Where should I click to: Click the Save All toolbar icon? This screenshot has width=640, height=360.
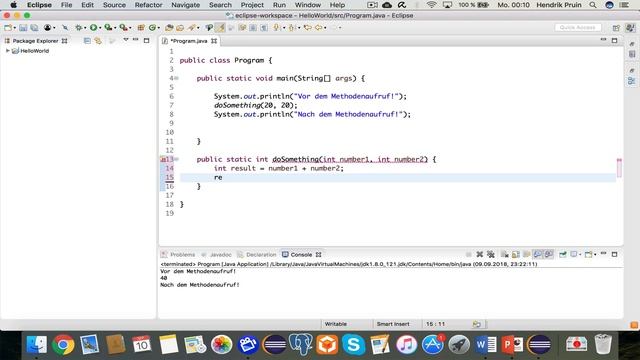tap(34, 28)
